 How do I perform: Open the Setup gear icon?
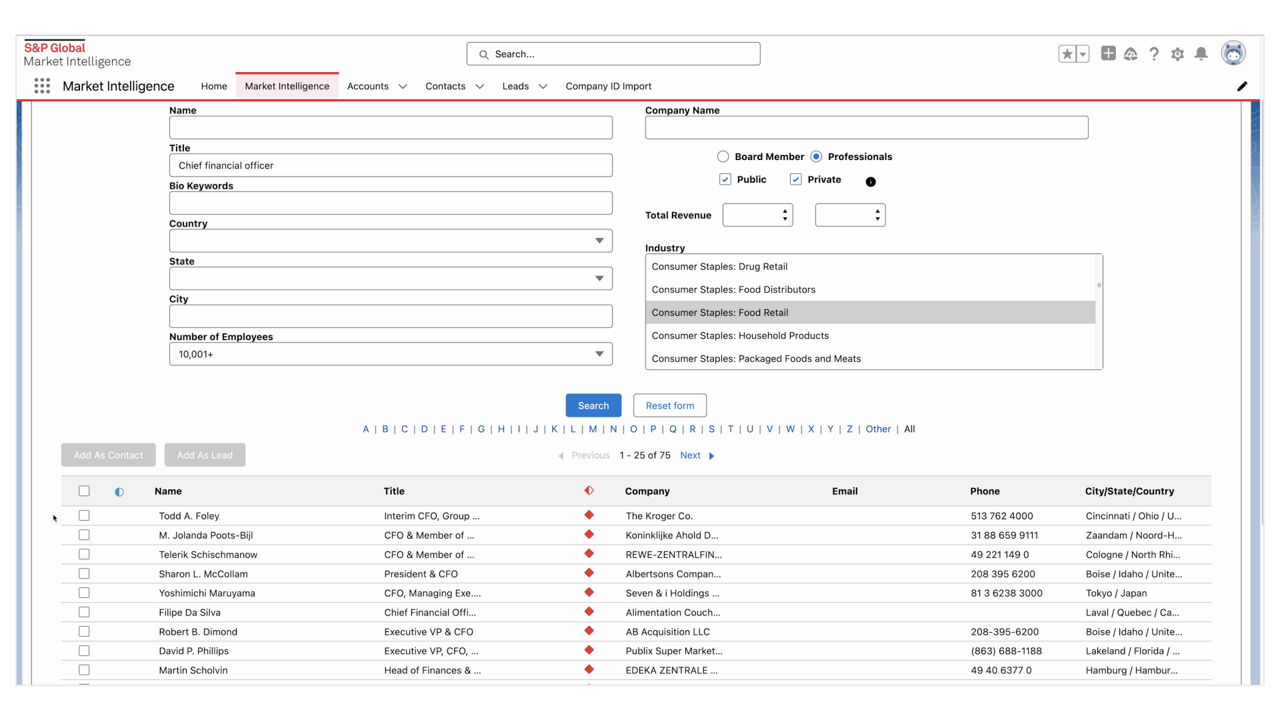(x=1177, y=54)
